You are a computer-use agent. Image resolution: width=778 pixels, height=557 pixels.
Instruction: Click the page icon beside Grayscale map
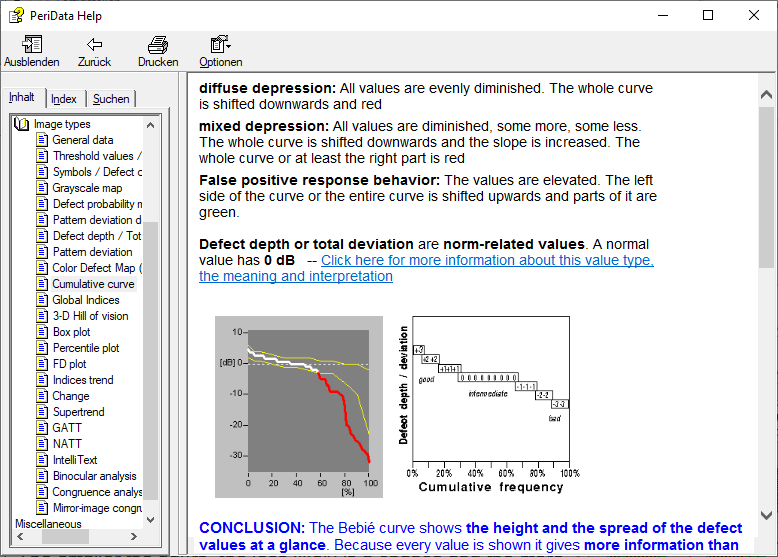click(x=42, y=188)
